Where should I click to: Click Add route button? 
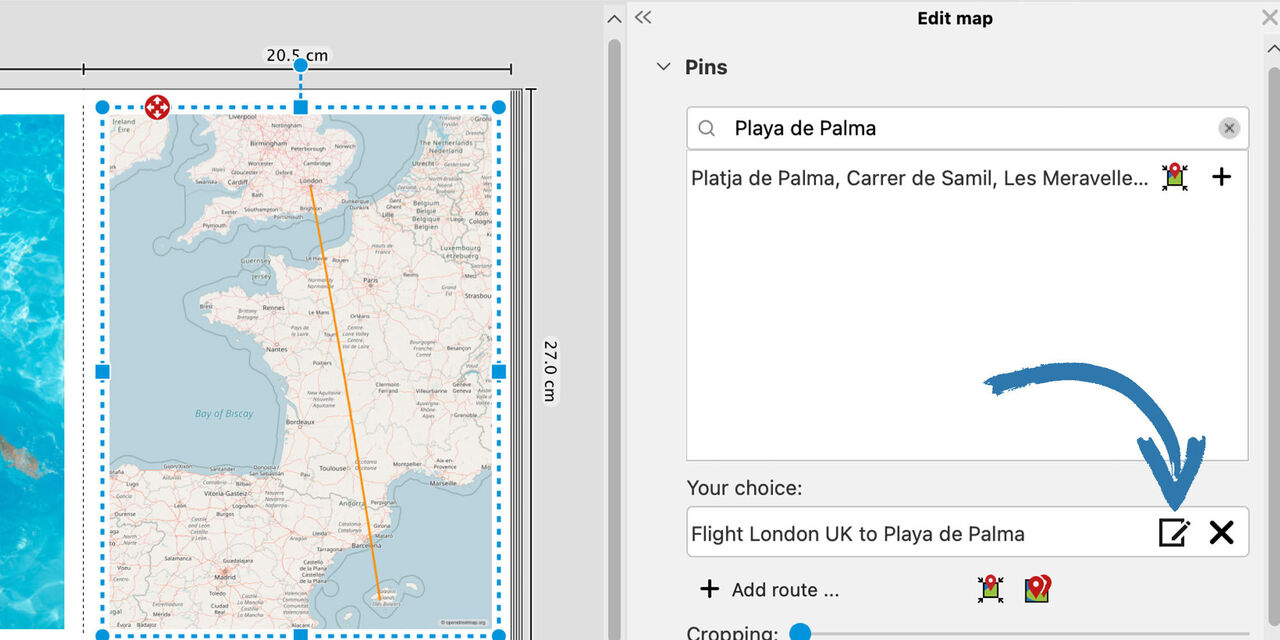pyautogui.click(x=769, y=589)
